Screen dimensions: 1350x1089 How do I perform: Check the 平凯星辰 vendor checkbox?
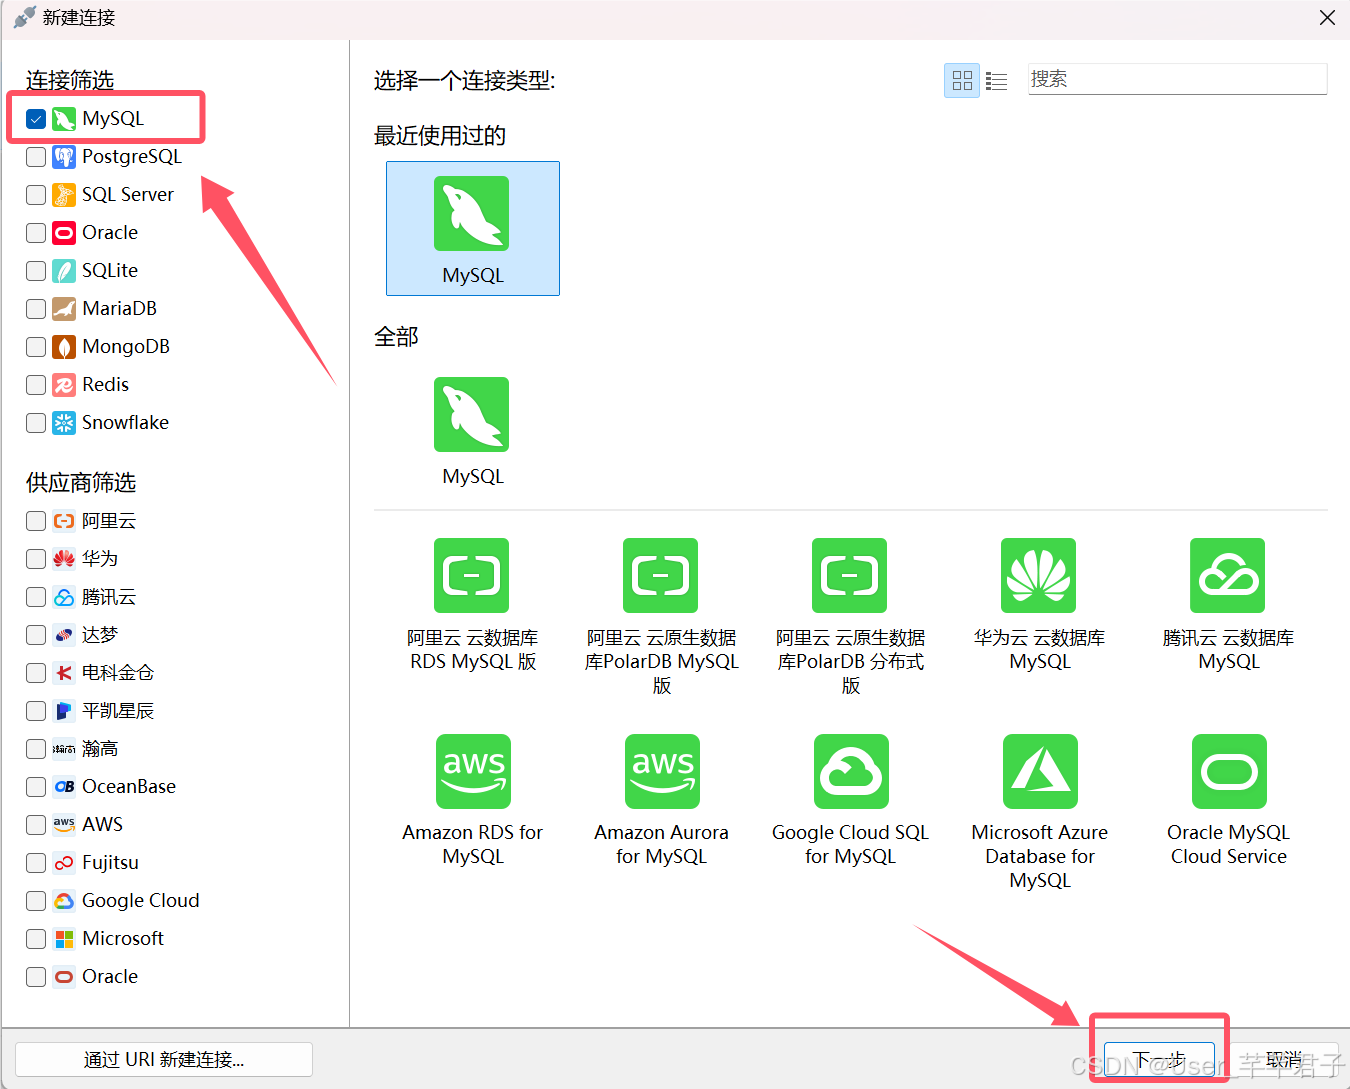point(36,711)
